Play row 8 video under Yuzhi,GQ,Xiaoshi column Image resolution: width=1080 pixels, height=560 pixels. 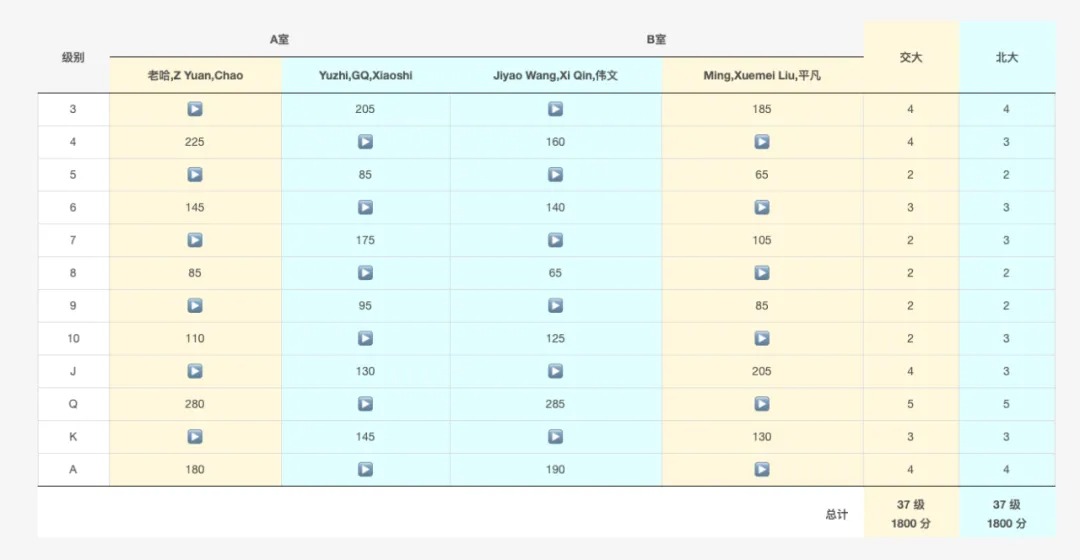(x=365, y=273)
